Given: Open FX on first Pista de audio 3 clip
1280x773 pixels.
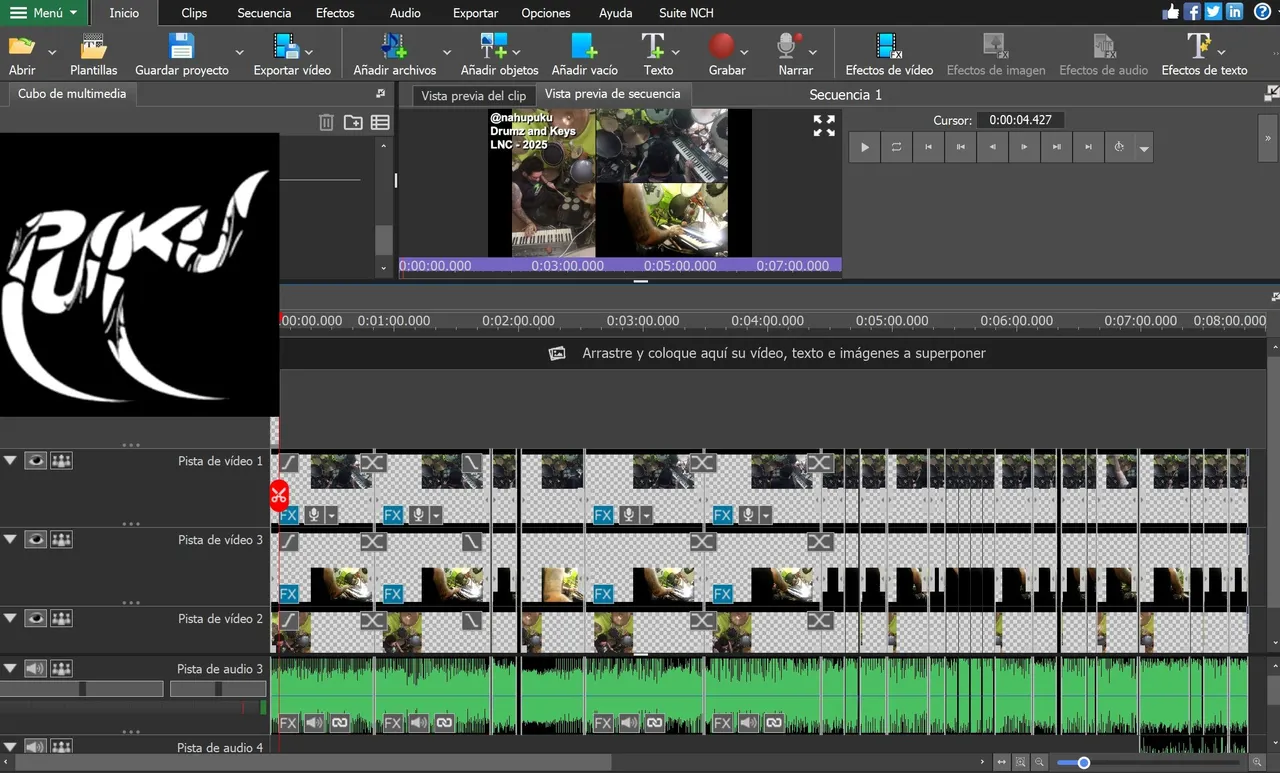Looking at the screenshot, I should click(289, 723).
